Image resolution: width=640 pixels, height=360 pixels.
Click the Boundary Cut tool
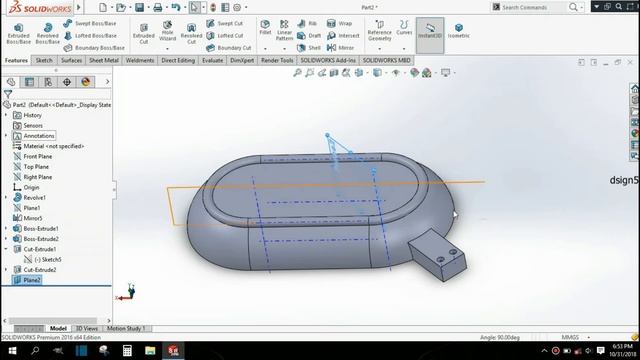229,48
